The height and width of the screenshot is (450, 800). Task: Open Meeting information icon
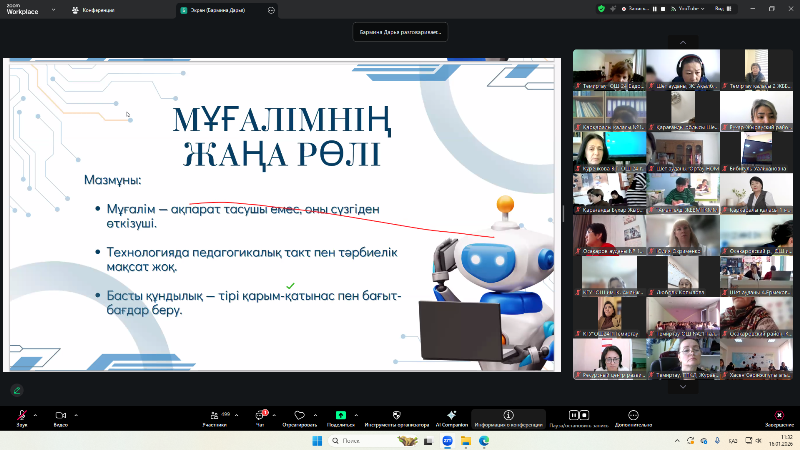click(x=508, y=415)
